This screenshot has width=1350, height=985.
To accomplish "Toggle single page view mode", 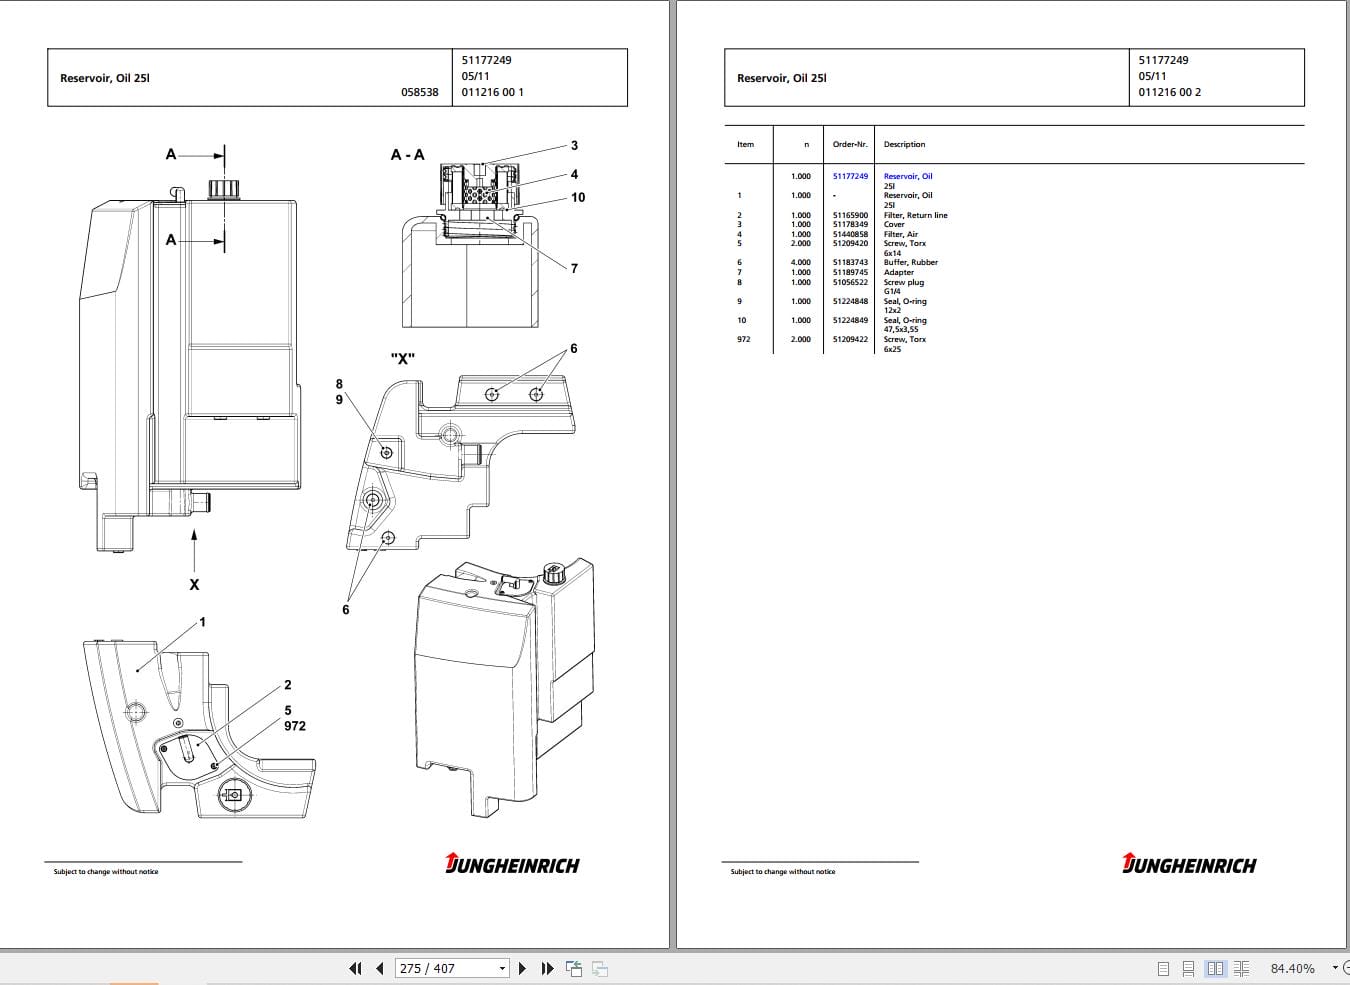I will point(1163,968).
